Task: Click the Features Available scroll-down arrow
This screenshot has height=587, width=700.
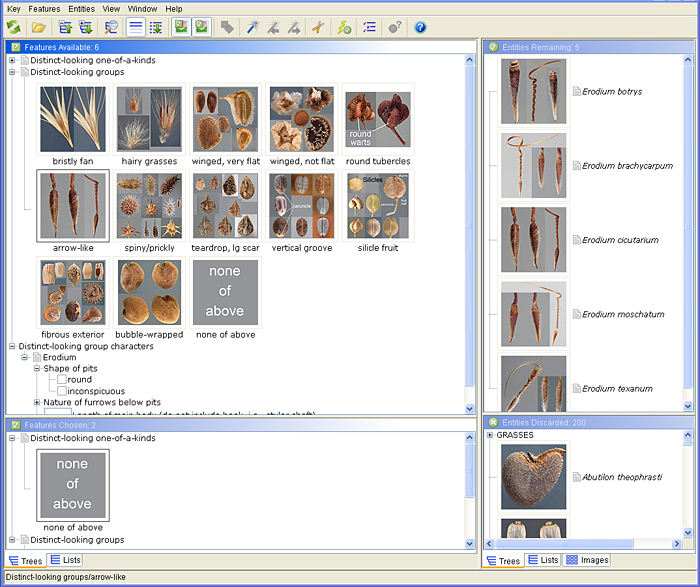Action: pyautogui.click(x=469, y=408)
